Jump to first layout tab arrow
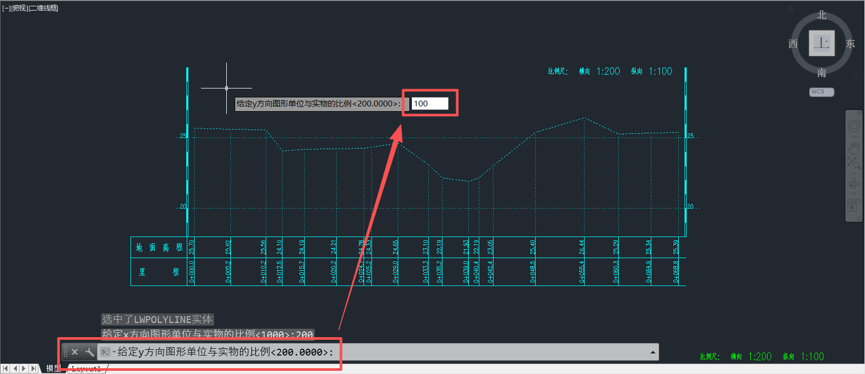 click(x=6, y=368)
